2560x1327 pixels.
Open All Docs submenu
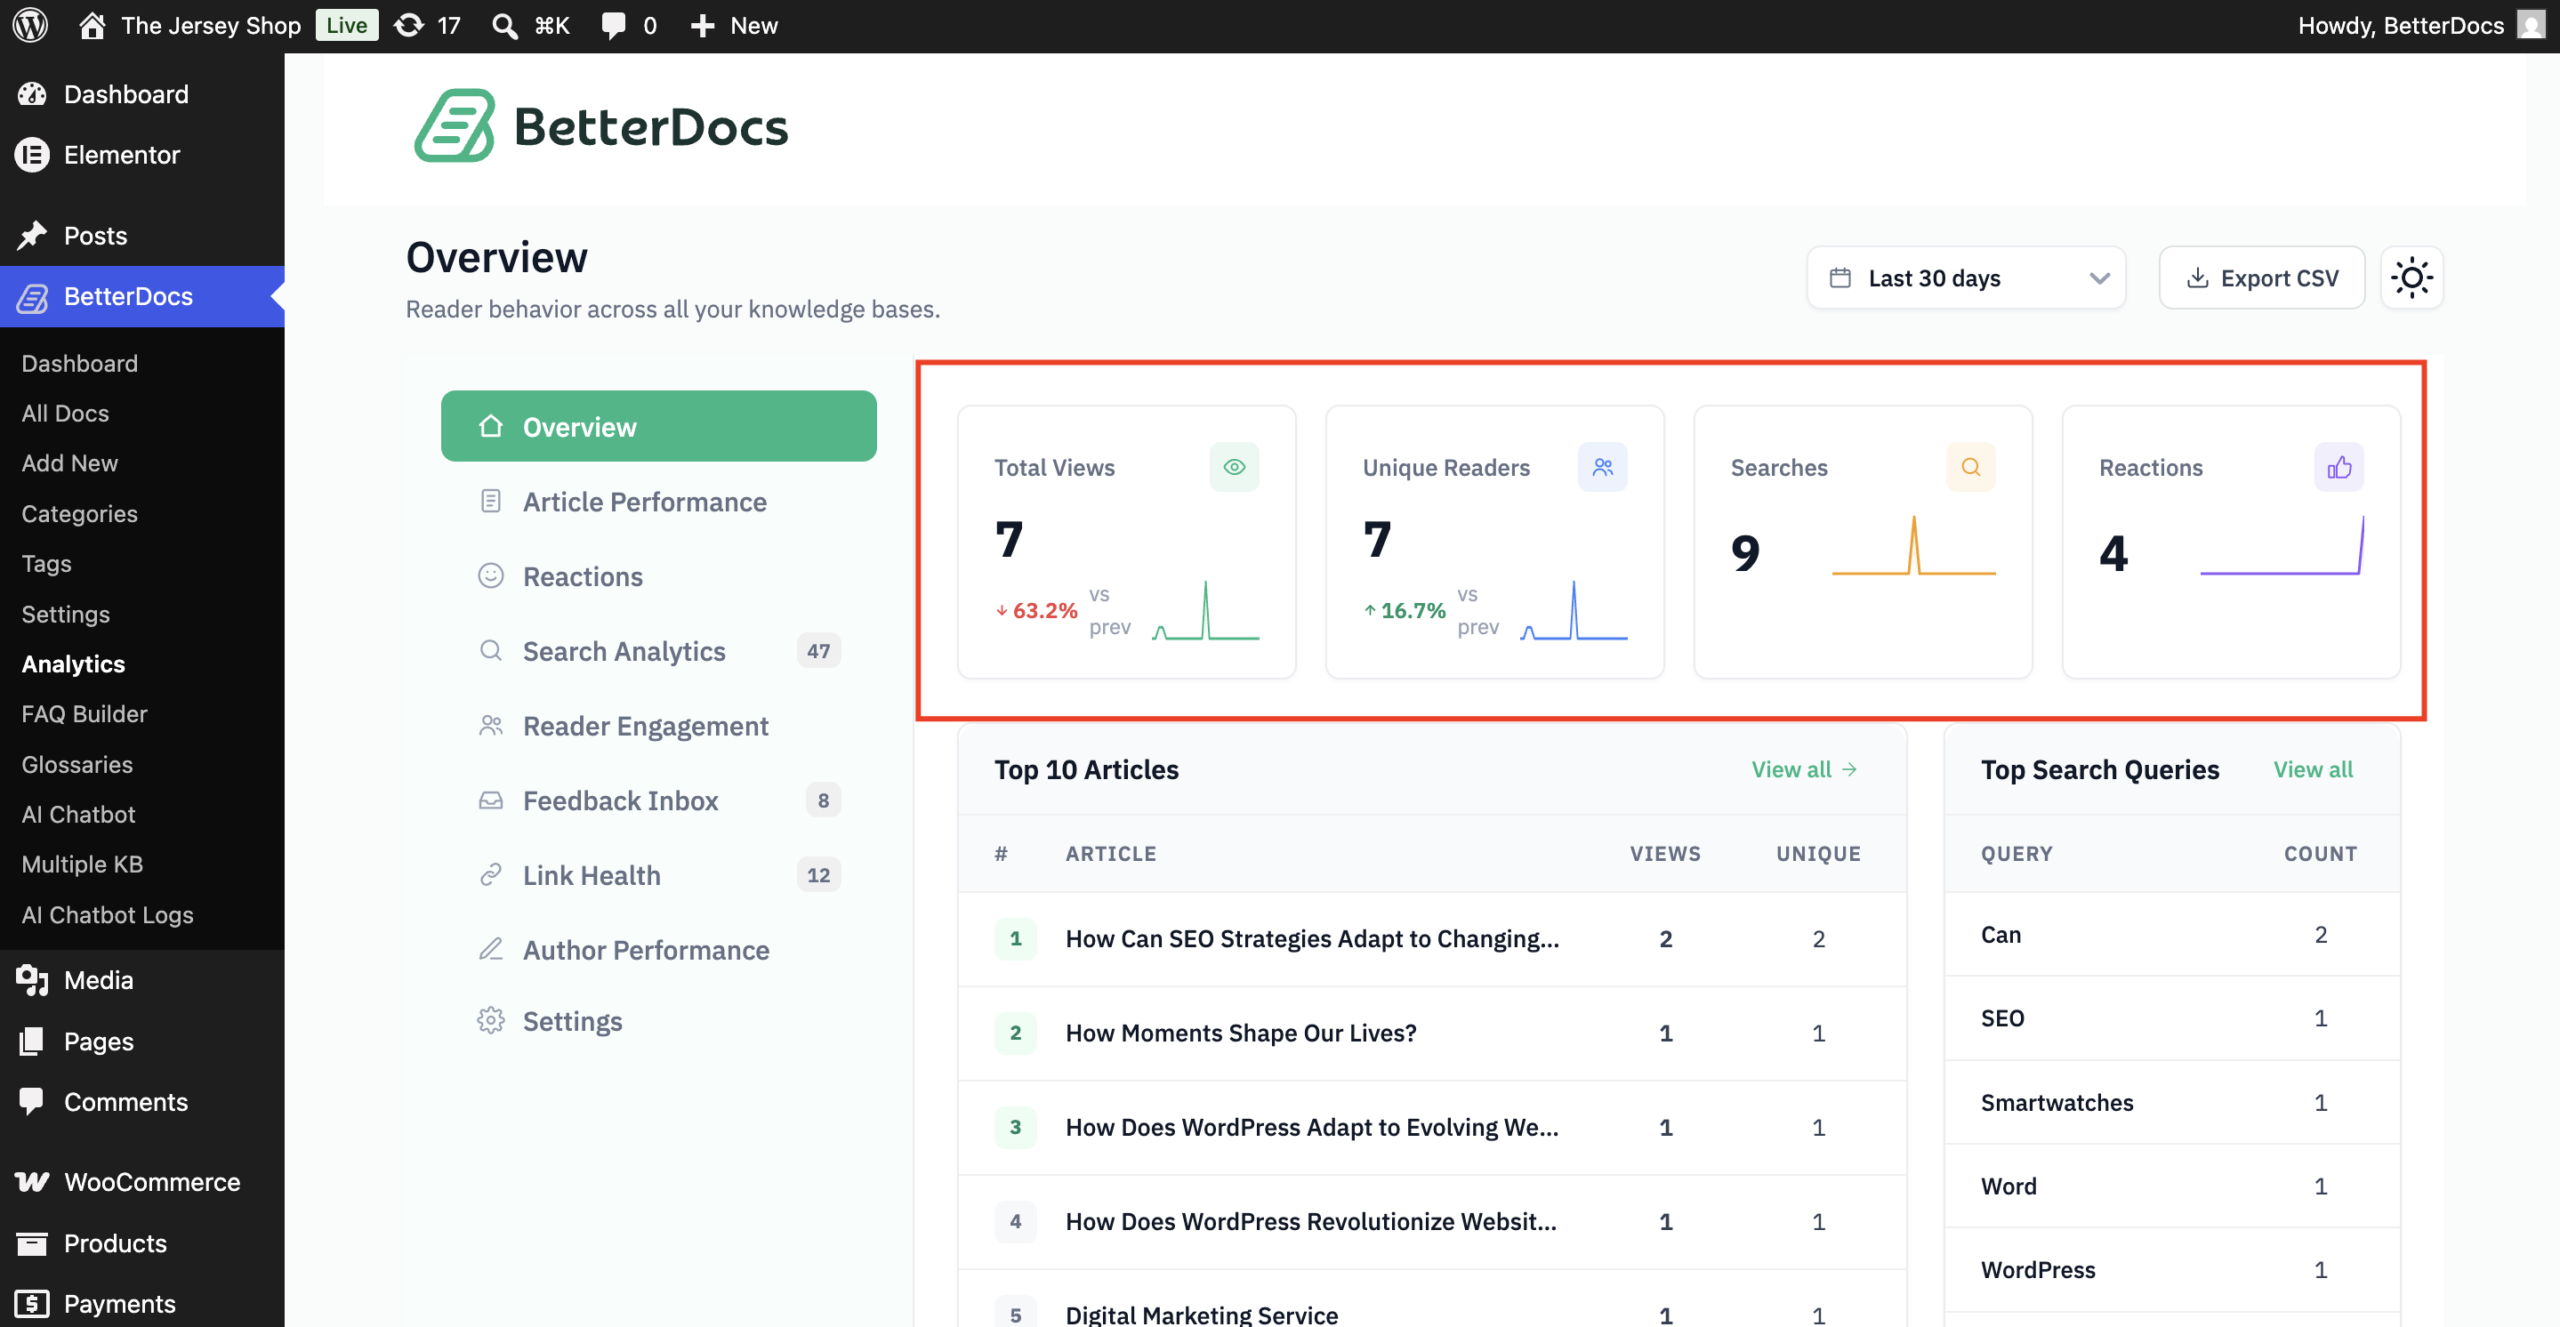[65, 413]
